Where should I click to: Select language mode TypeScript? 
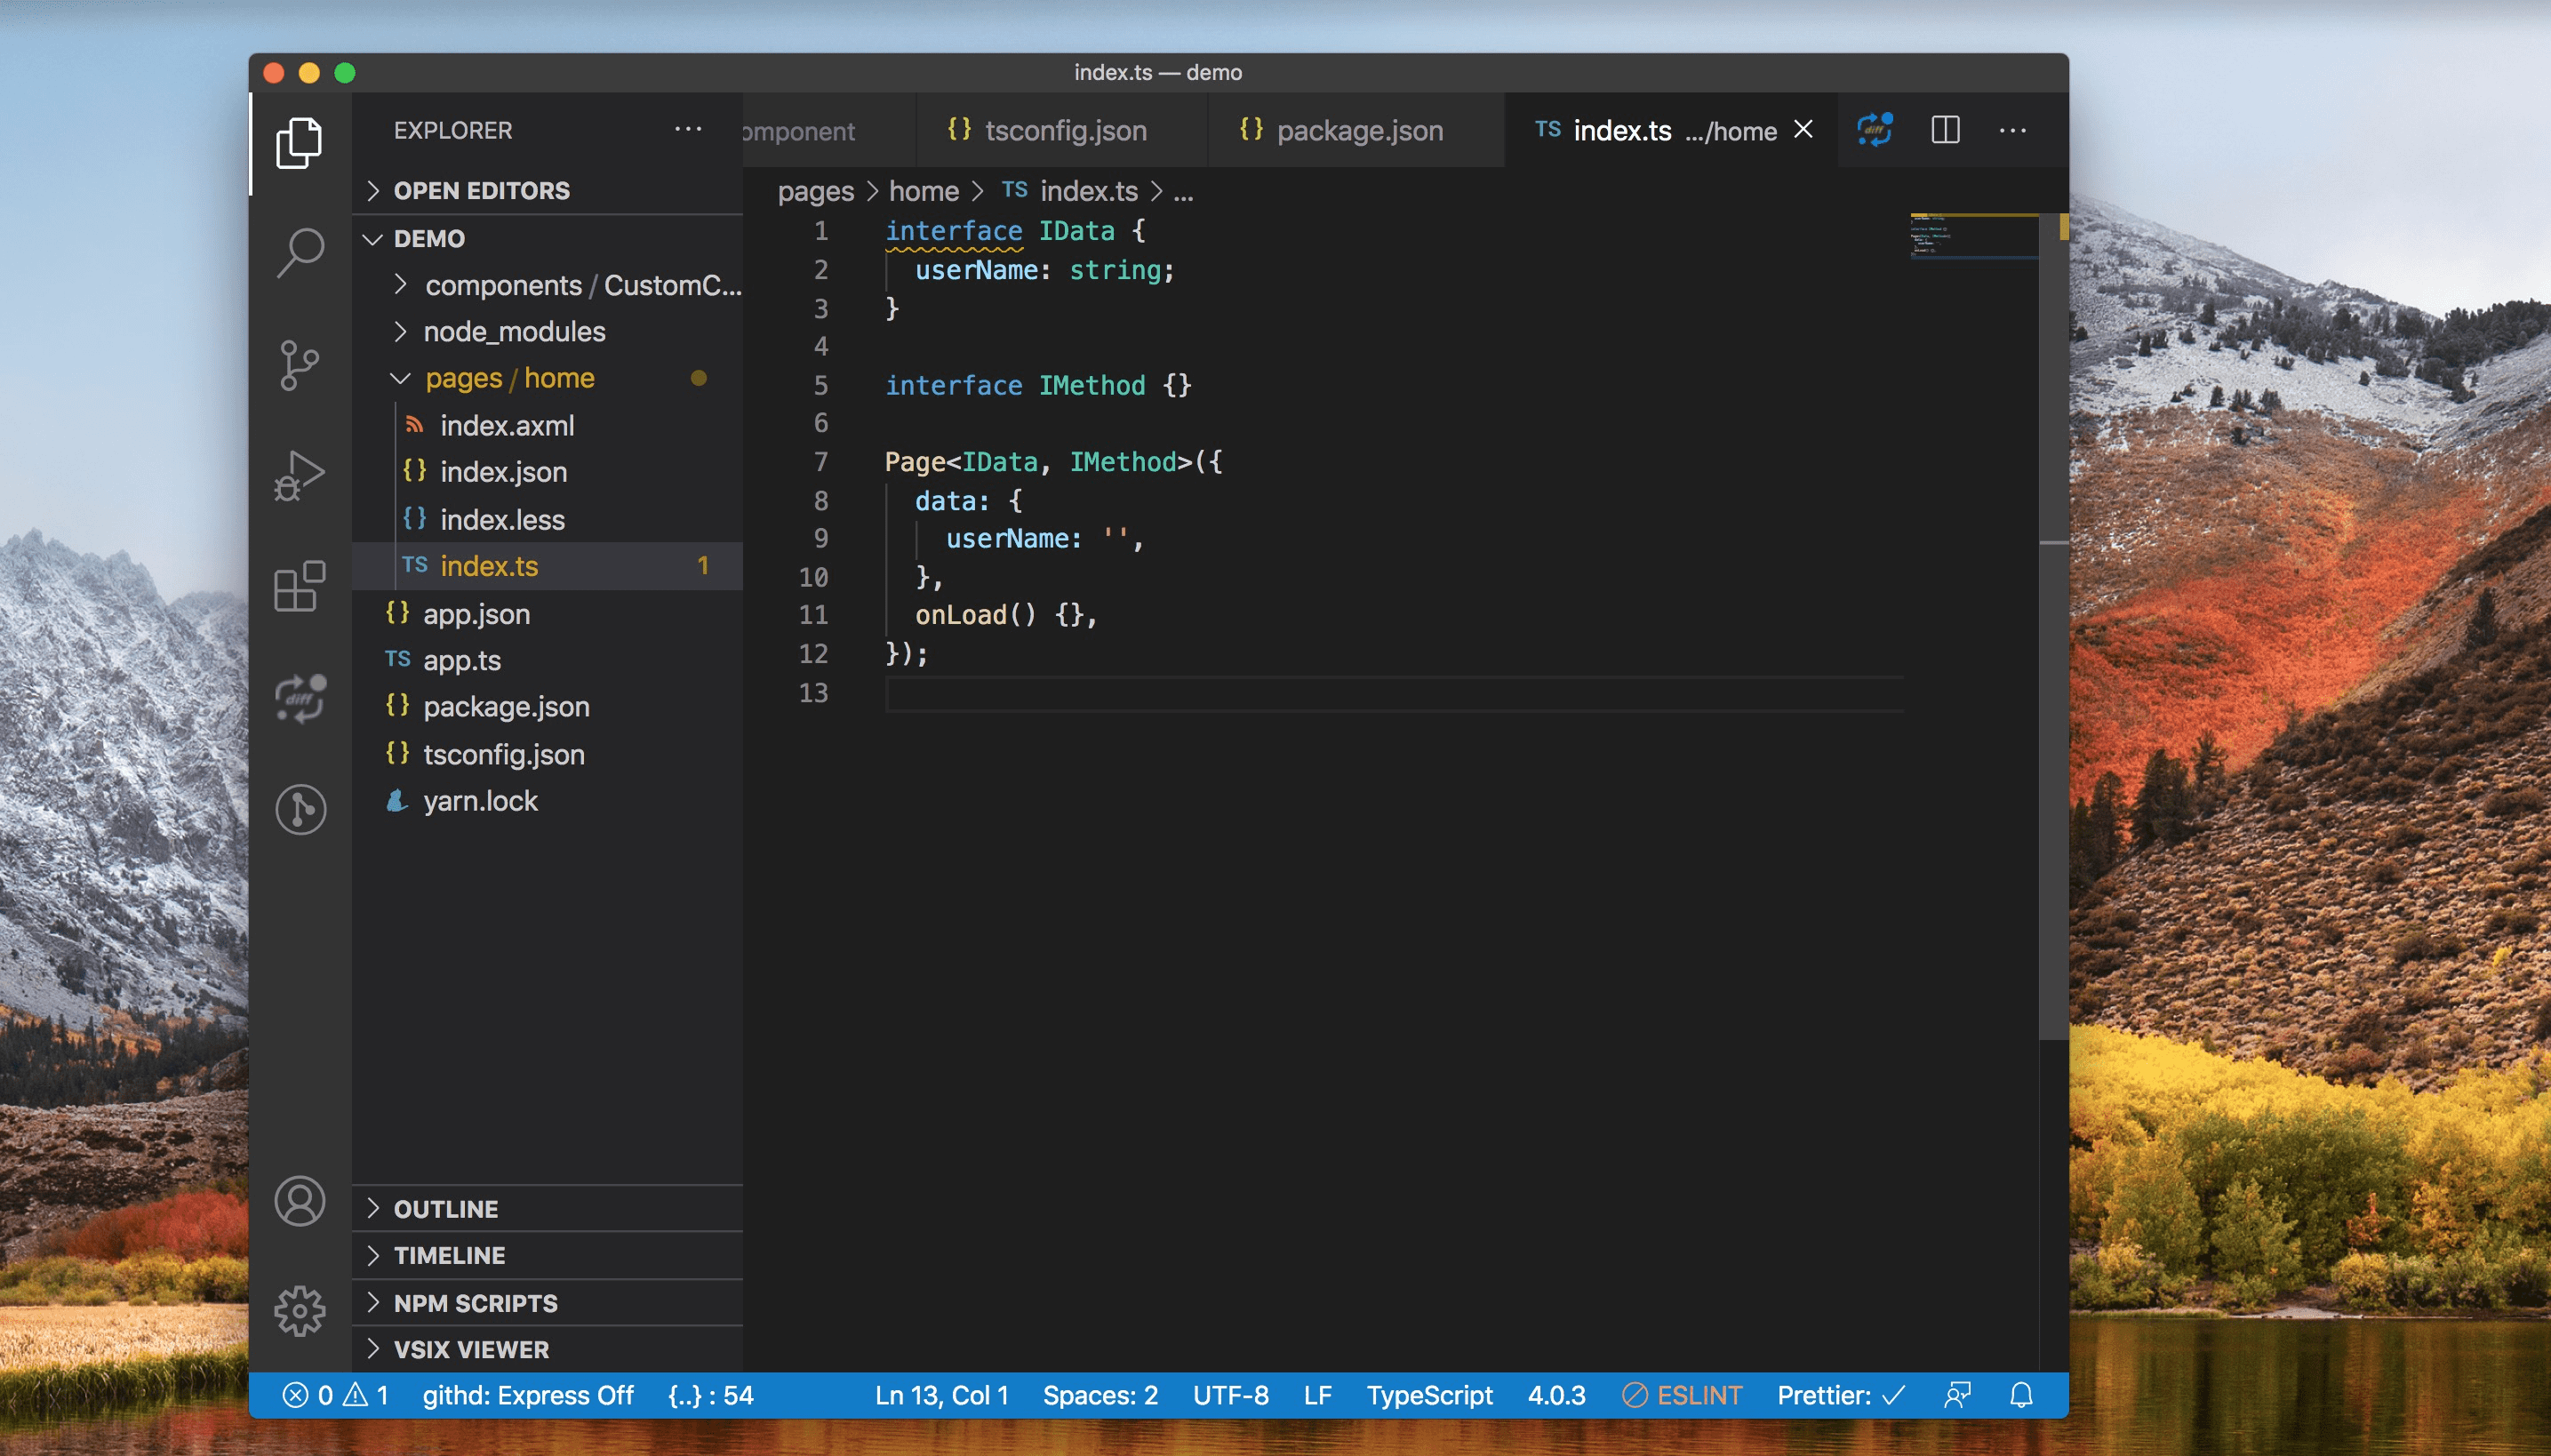(x=1429, y=1395)
